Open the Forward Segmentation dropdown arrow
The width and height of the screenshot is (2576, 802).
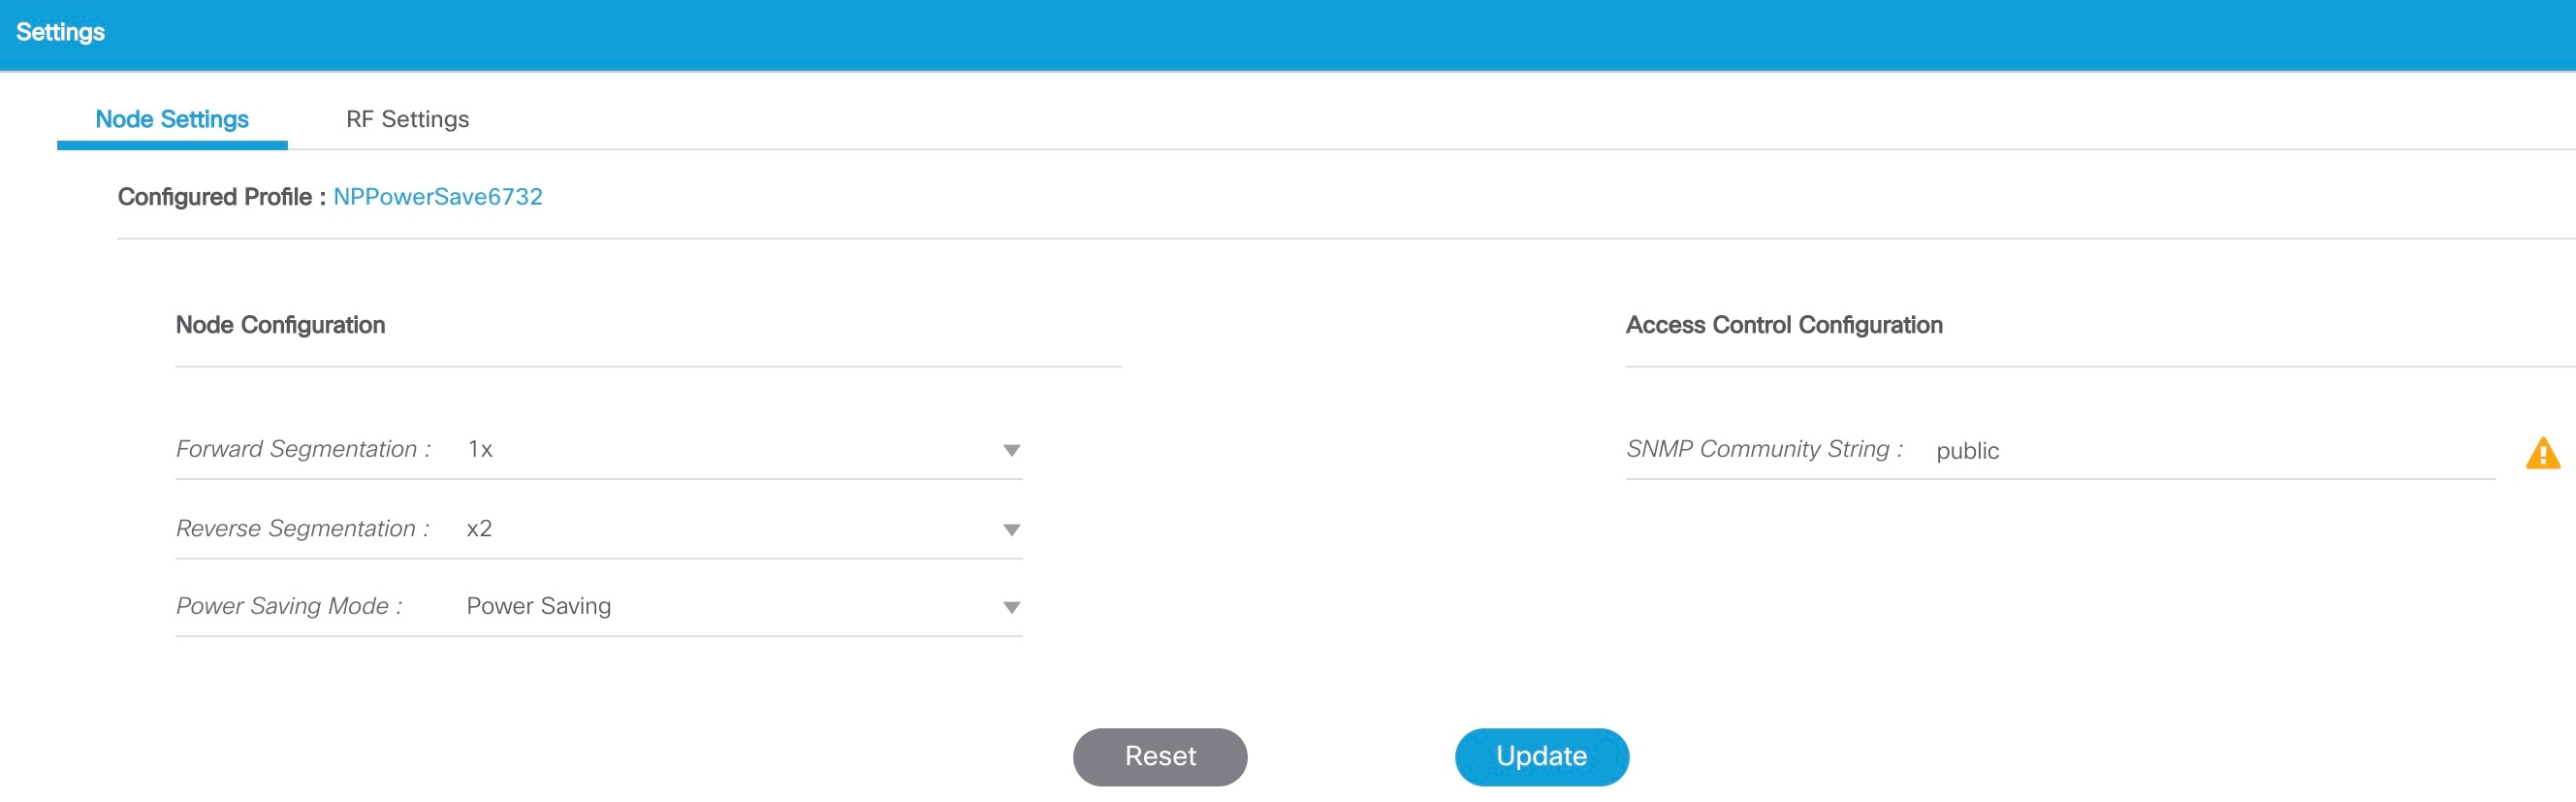1011,451
